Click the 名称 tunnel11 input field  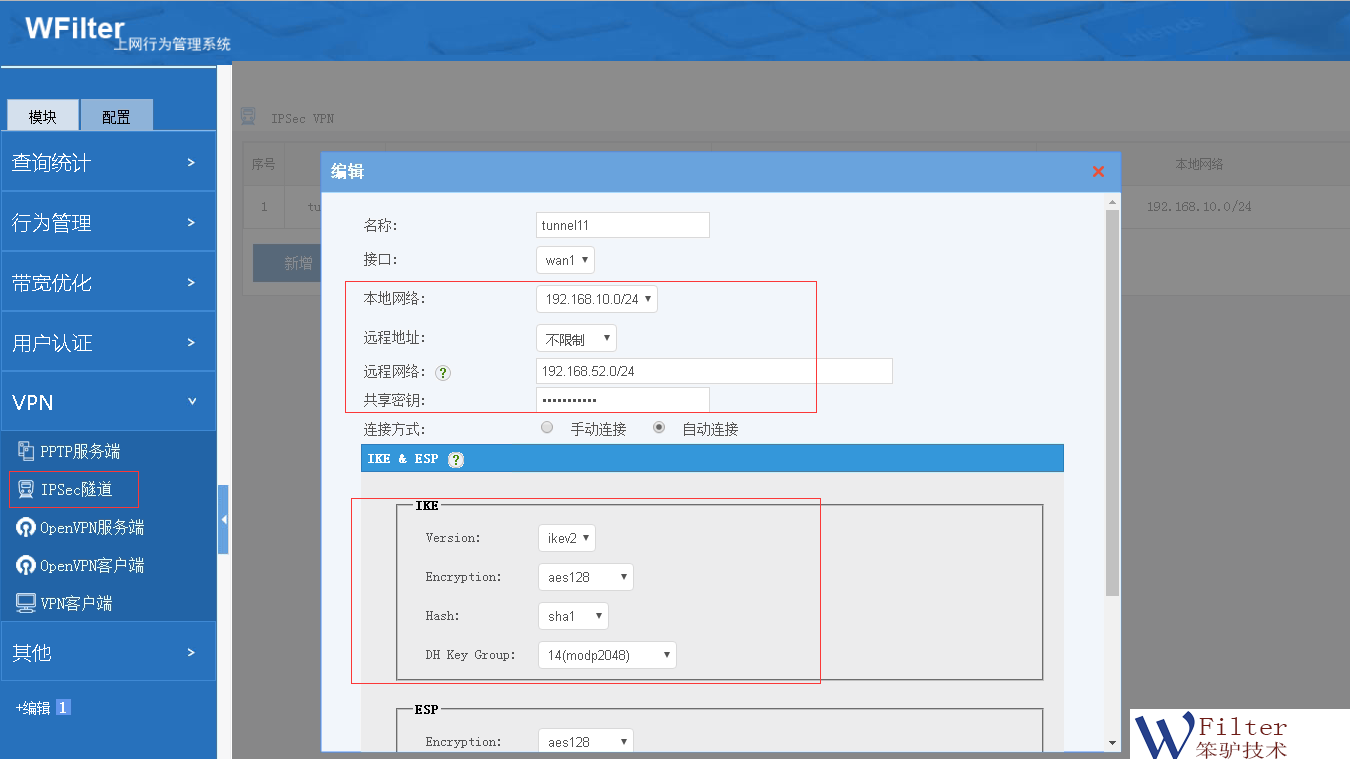pos(622,225)
